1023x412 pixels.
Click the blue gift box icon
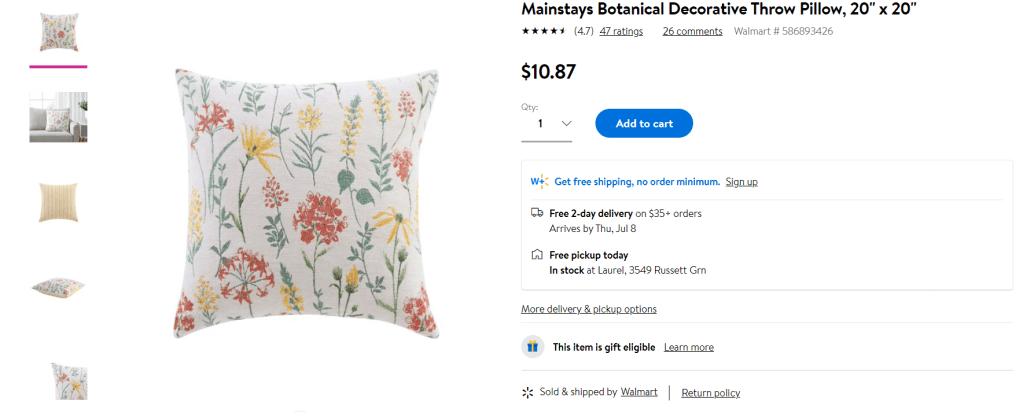pyautogui.click(x=533, y=347)
